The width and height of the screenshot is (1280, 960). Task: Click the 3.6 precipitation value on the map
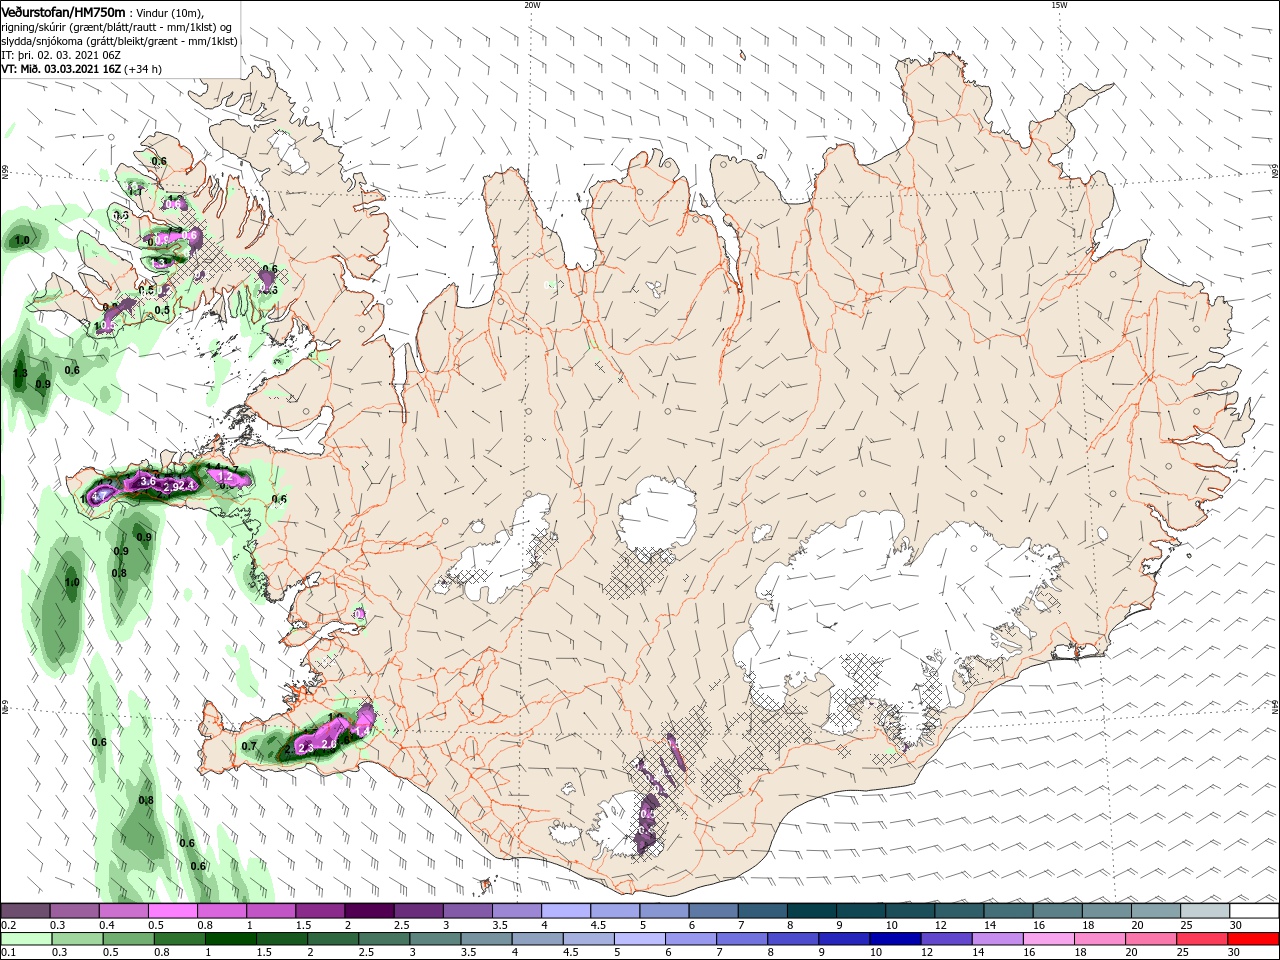tap(148, 481)
